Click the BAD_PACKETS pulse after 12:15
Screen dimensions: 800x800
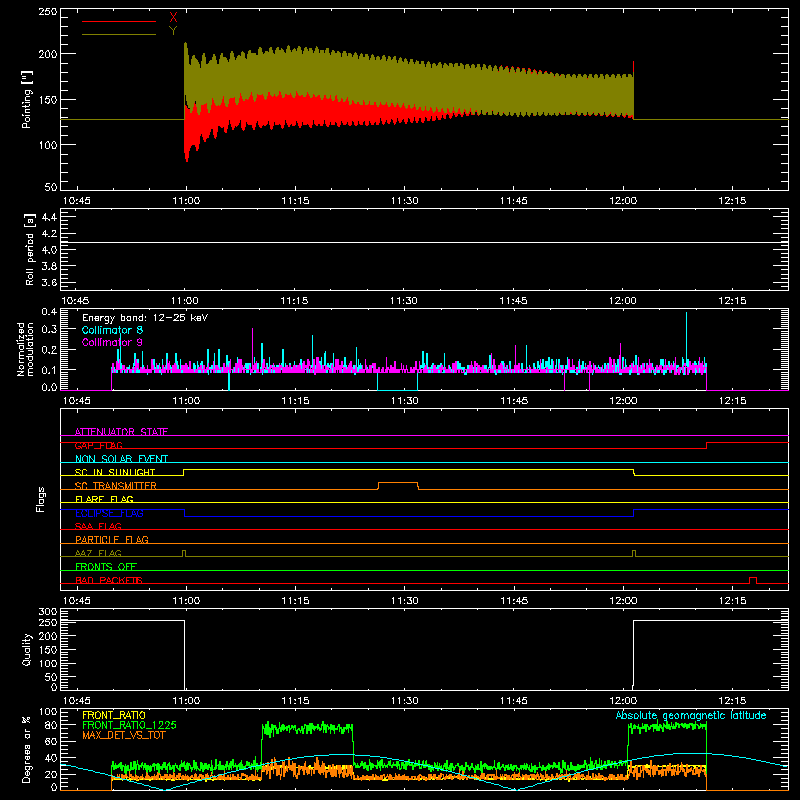[x=753, y=580]
